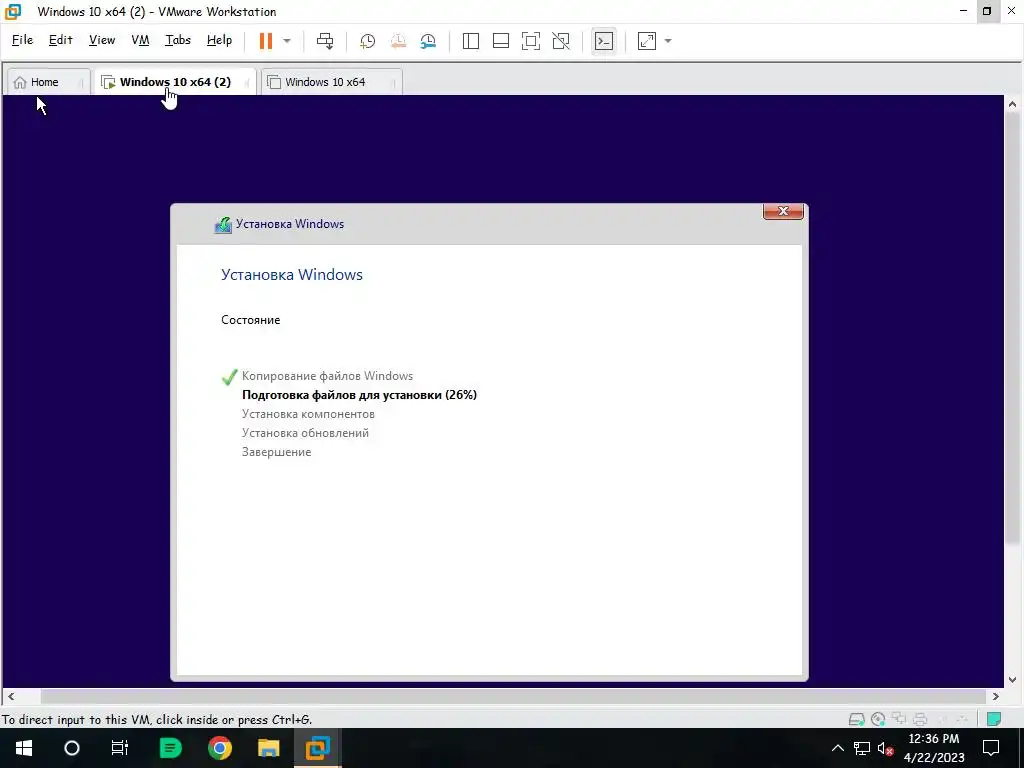This screenshot has width=1024, height=768.
Task: Open the power options arrow beside the pause icon
Action: (287, 40)
